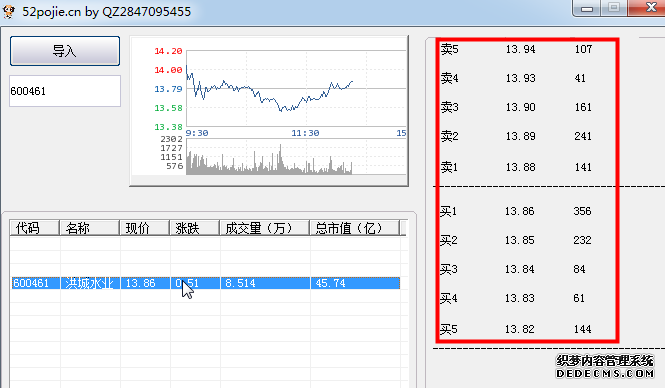
Task: Click the sell price 13.94
Action: [521, 49]
